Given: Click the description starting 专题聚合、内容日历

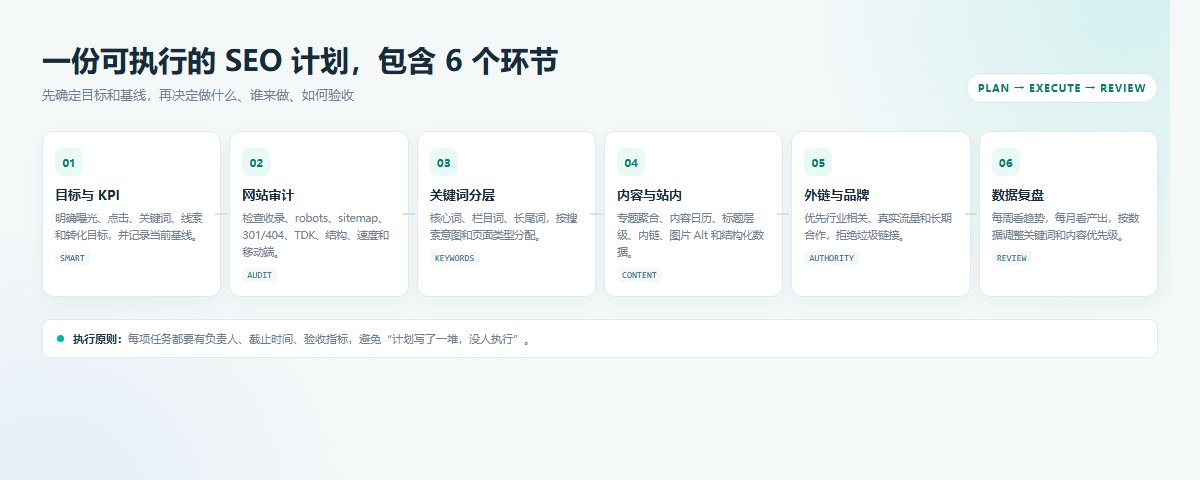Looking at the screenshot, I should click(691, 235).
